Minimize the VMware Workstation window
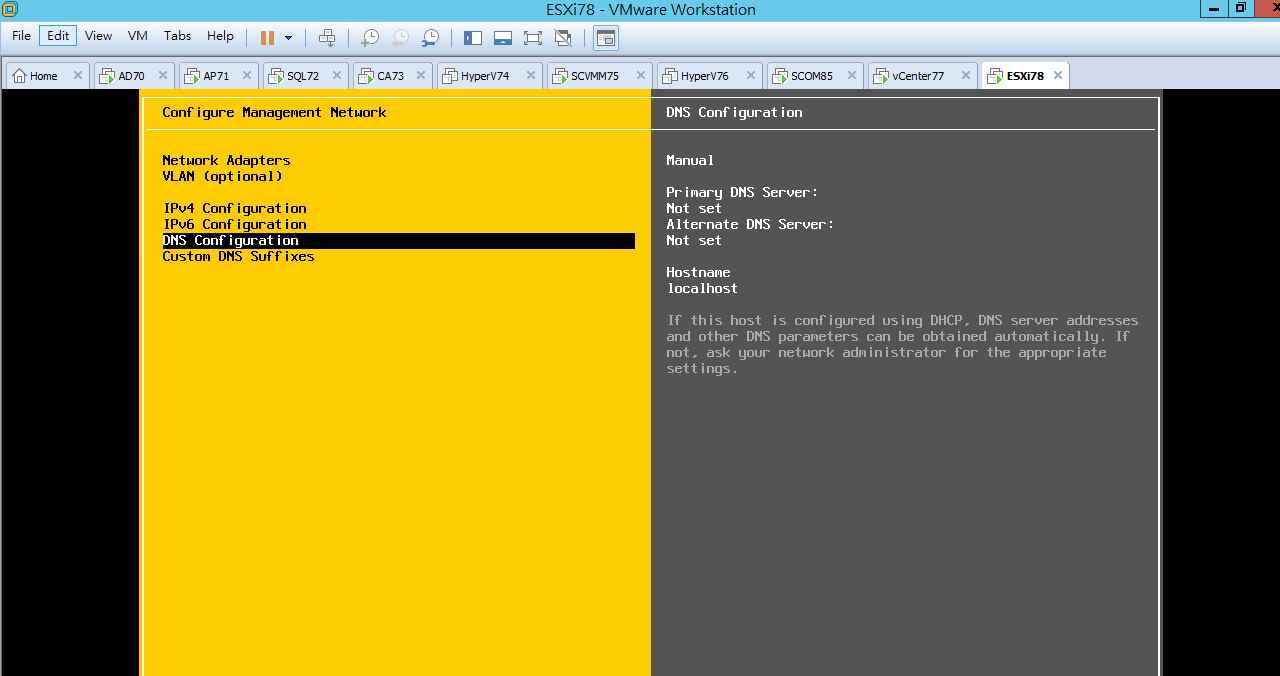This screenshot has width=1280, height=676. [x=1214, y=8]
